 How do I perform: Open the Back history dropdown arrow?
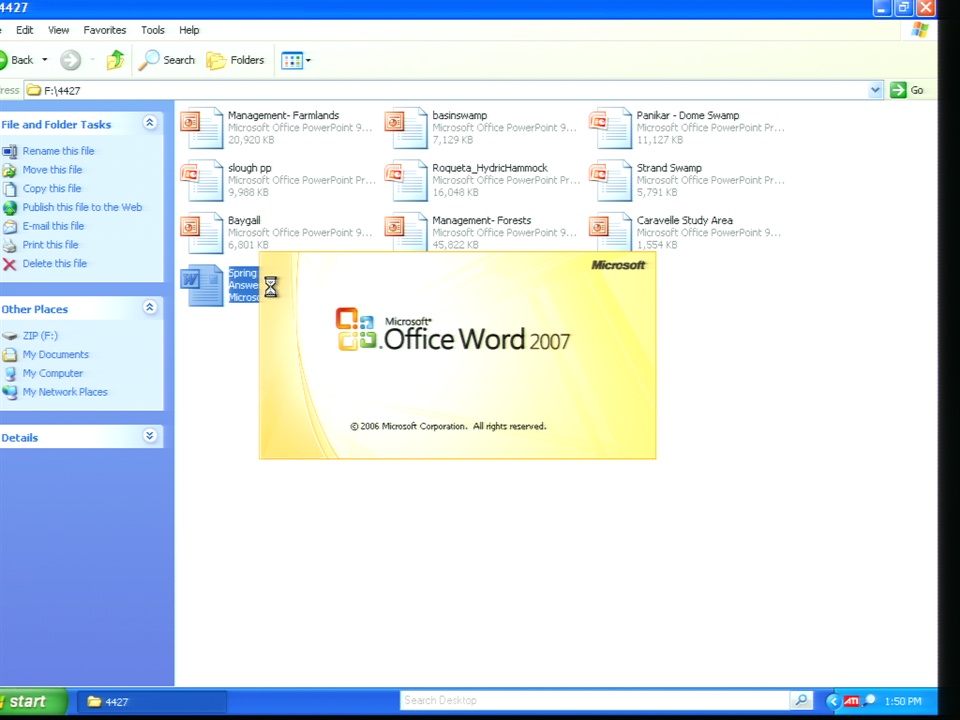[45, 60]
